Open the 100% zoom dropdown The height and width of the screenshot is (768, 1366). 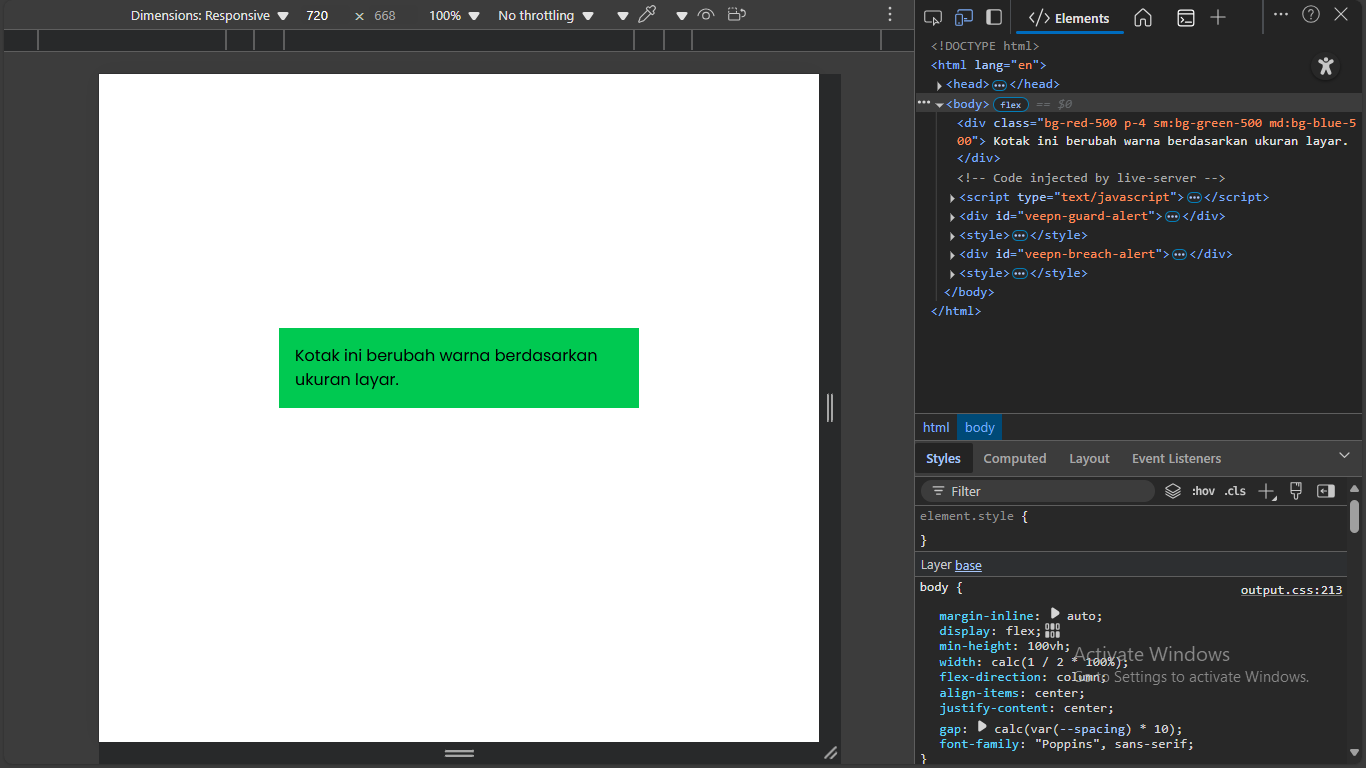pos(454,16)
